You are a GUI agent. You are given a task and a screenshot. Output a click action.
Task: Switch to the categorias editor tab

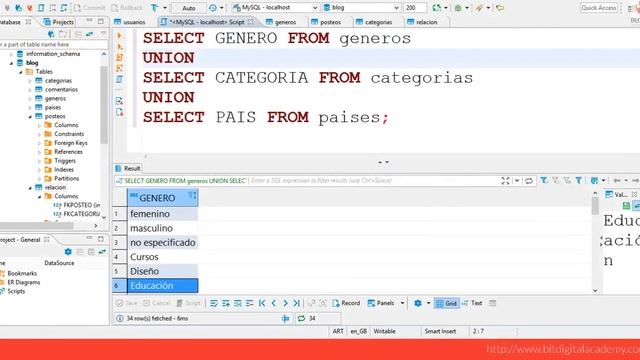374,22
